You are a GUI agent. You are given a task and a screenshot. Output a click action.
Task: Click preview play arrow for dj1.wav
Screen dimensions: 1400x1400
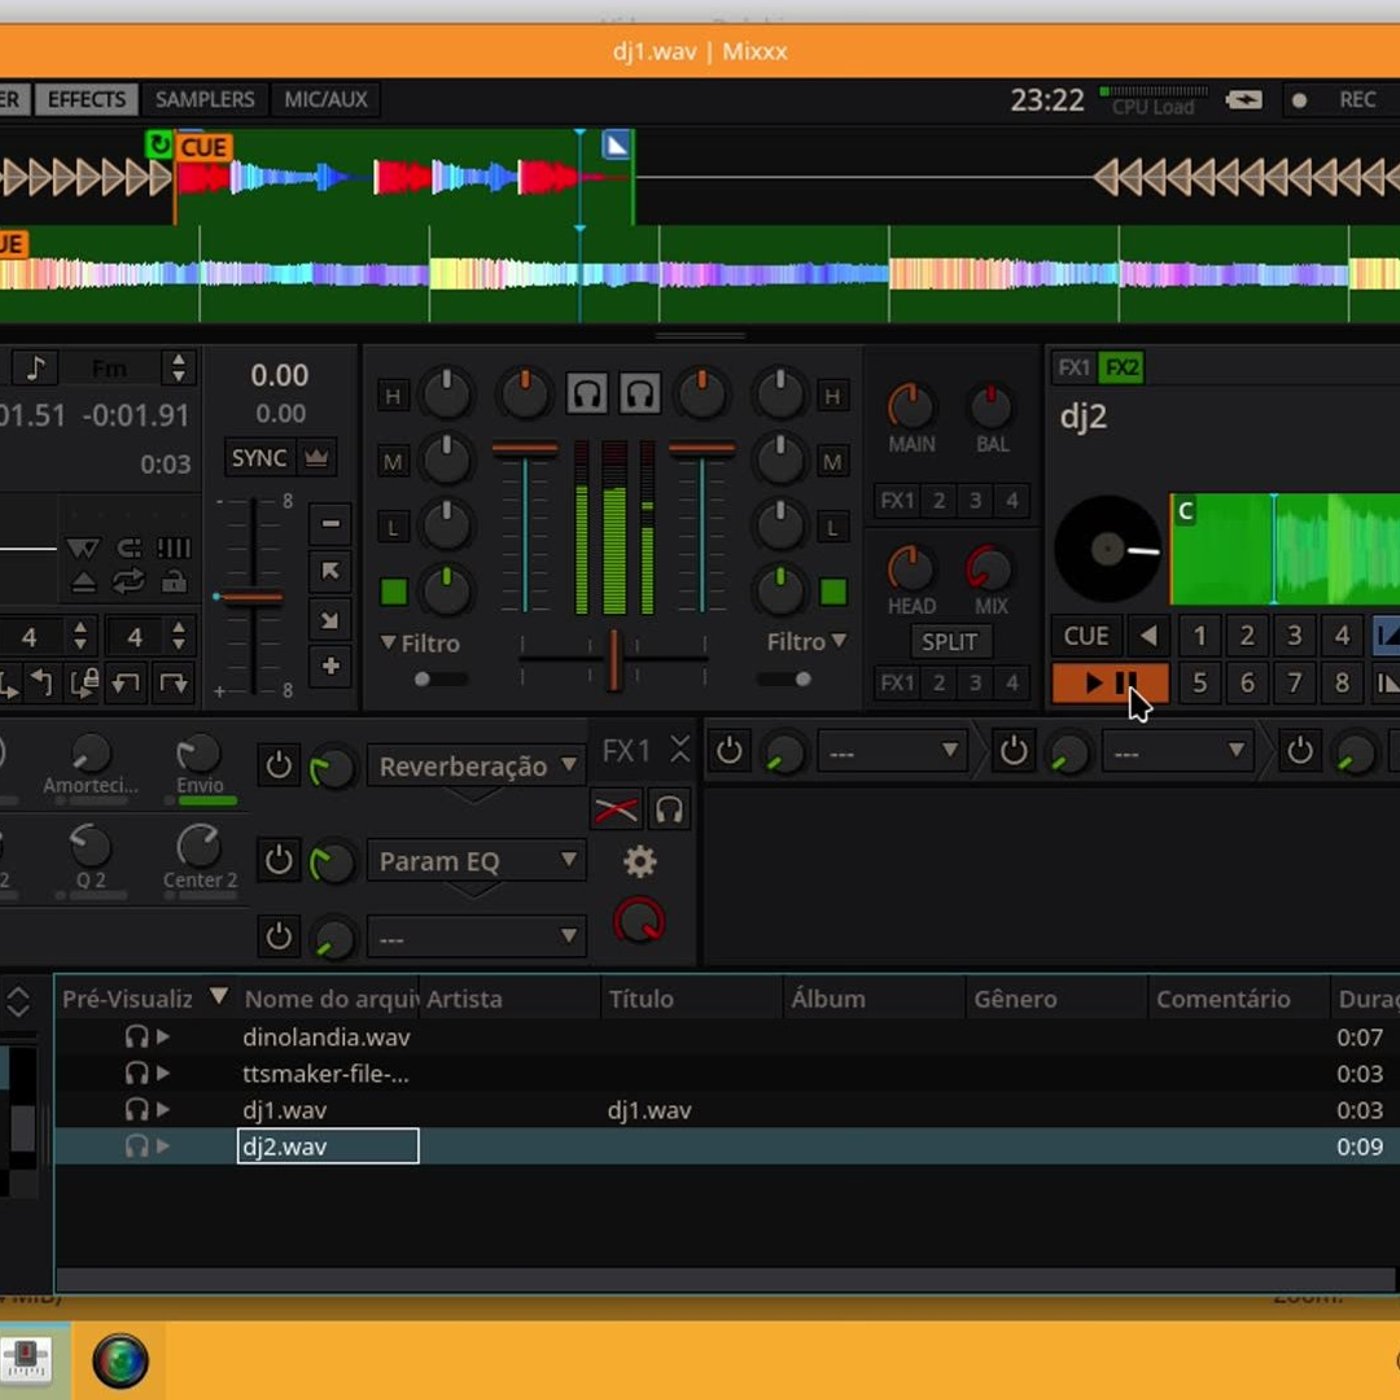click(163, 1110)
